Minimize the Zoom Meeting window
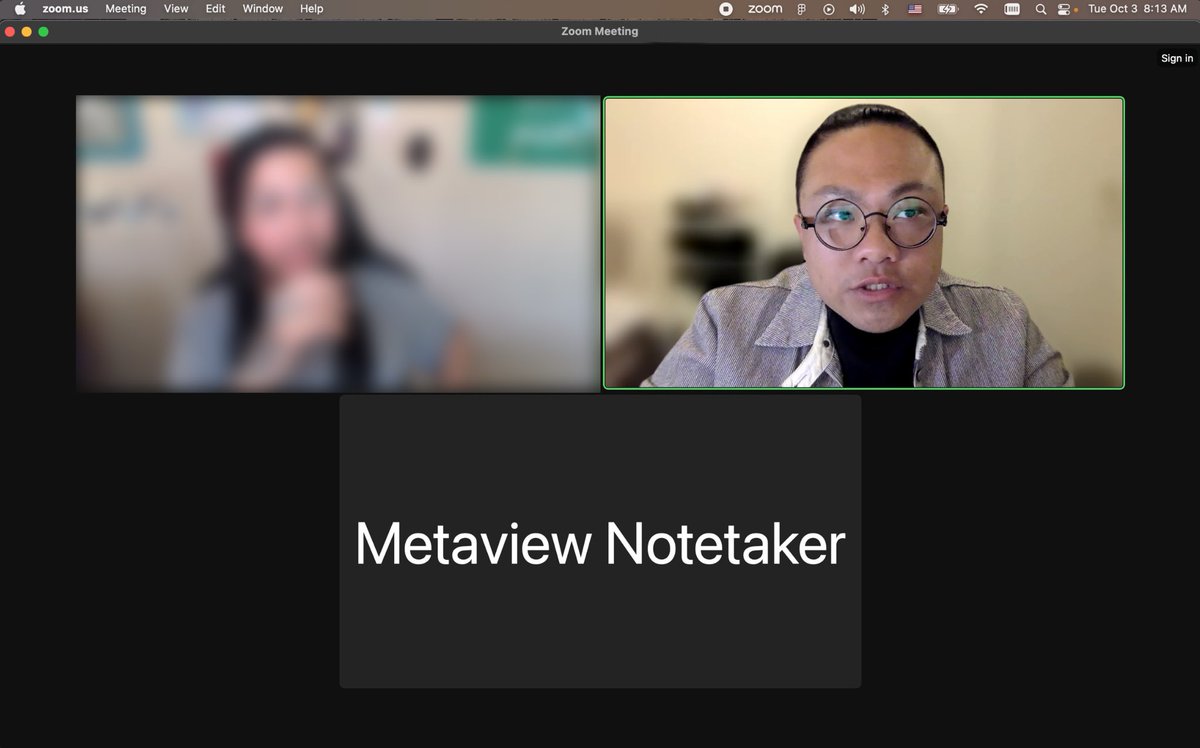This screenshot has width=1200, height=748. (x=27, y=31)
